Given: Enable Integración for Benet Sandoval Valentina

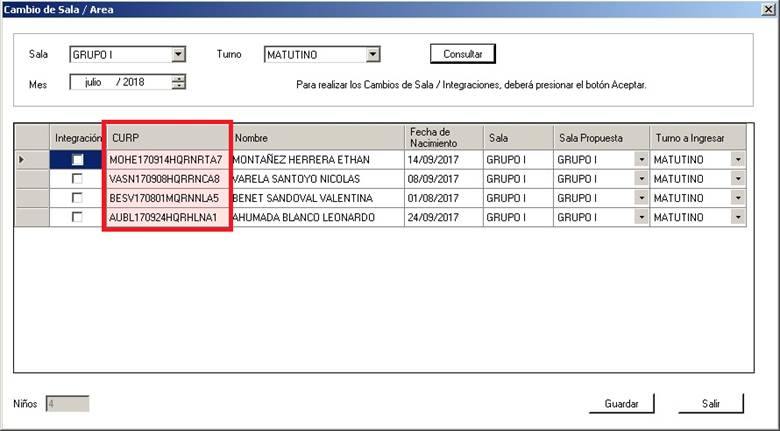Looking at the screenshot, I should (77, 198).
